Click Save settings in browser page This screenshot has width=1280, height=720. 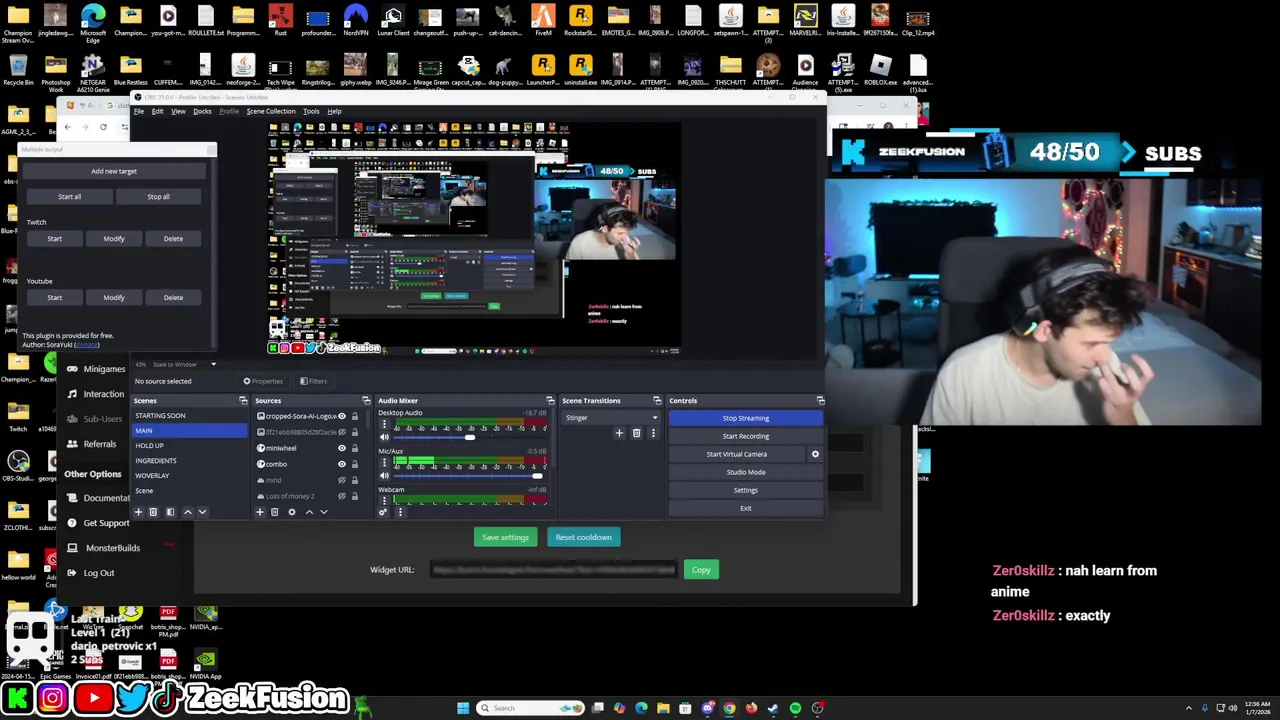pos(505,537)
